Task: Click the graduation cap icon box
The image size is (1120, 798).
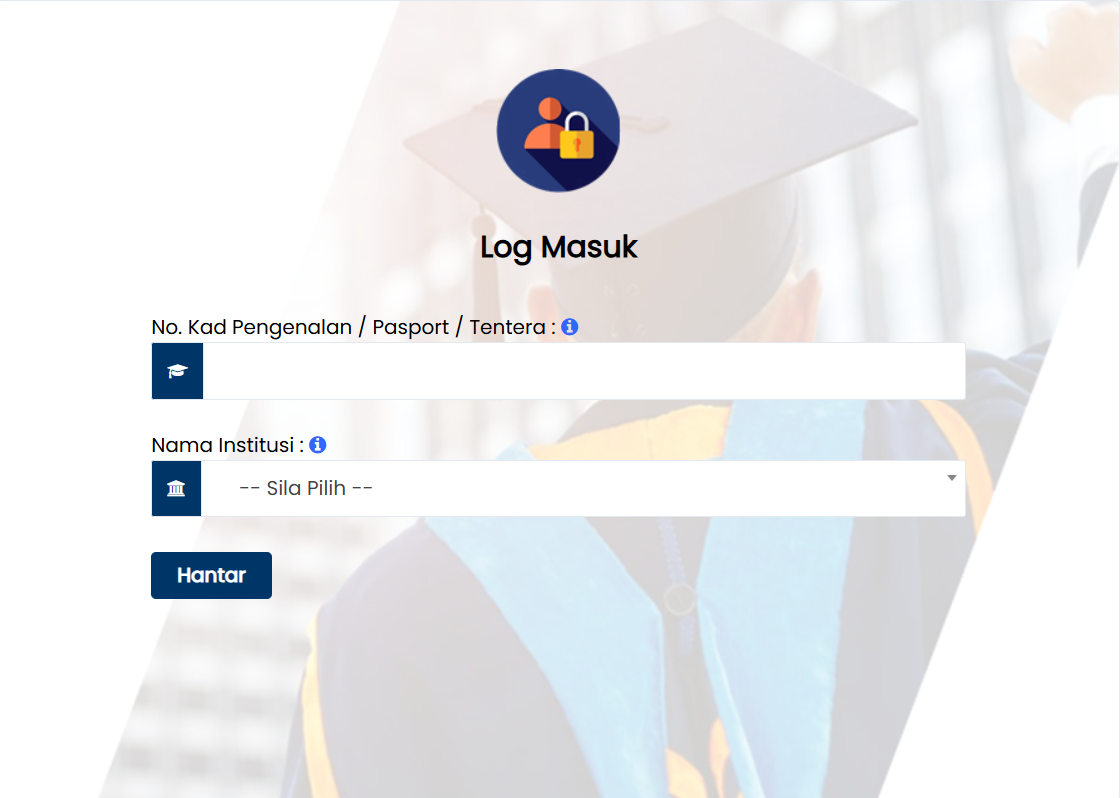Action: pos(177,371)
